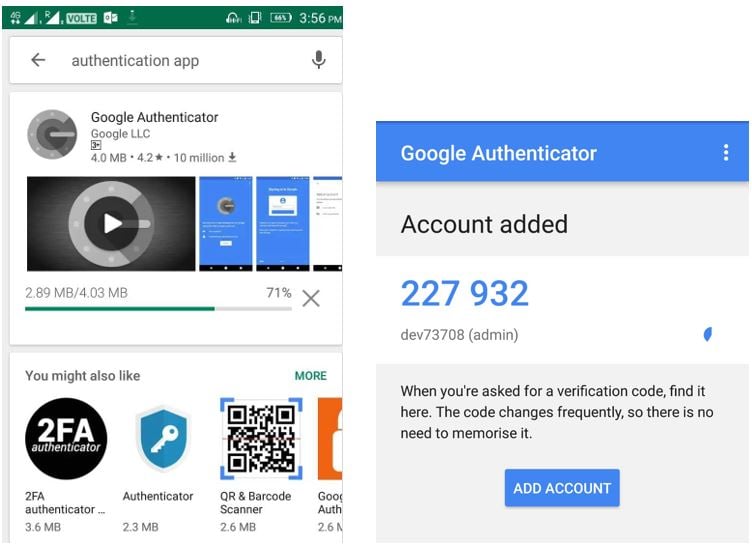Image resolution: width=752 pixels, height=546 pixels.
Task: Tap the partially visible orange app icon
Action: point(330,439)
